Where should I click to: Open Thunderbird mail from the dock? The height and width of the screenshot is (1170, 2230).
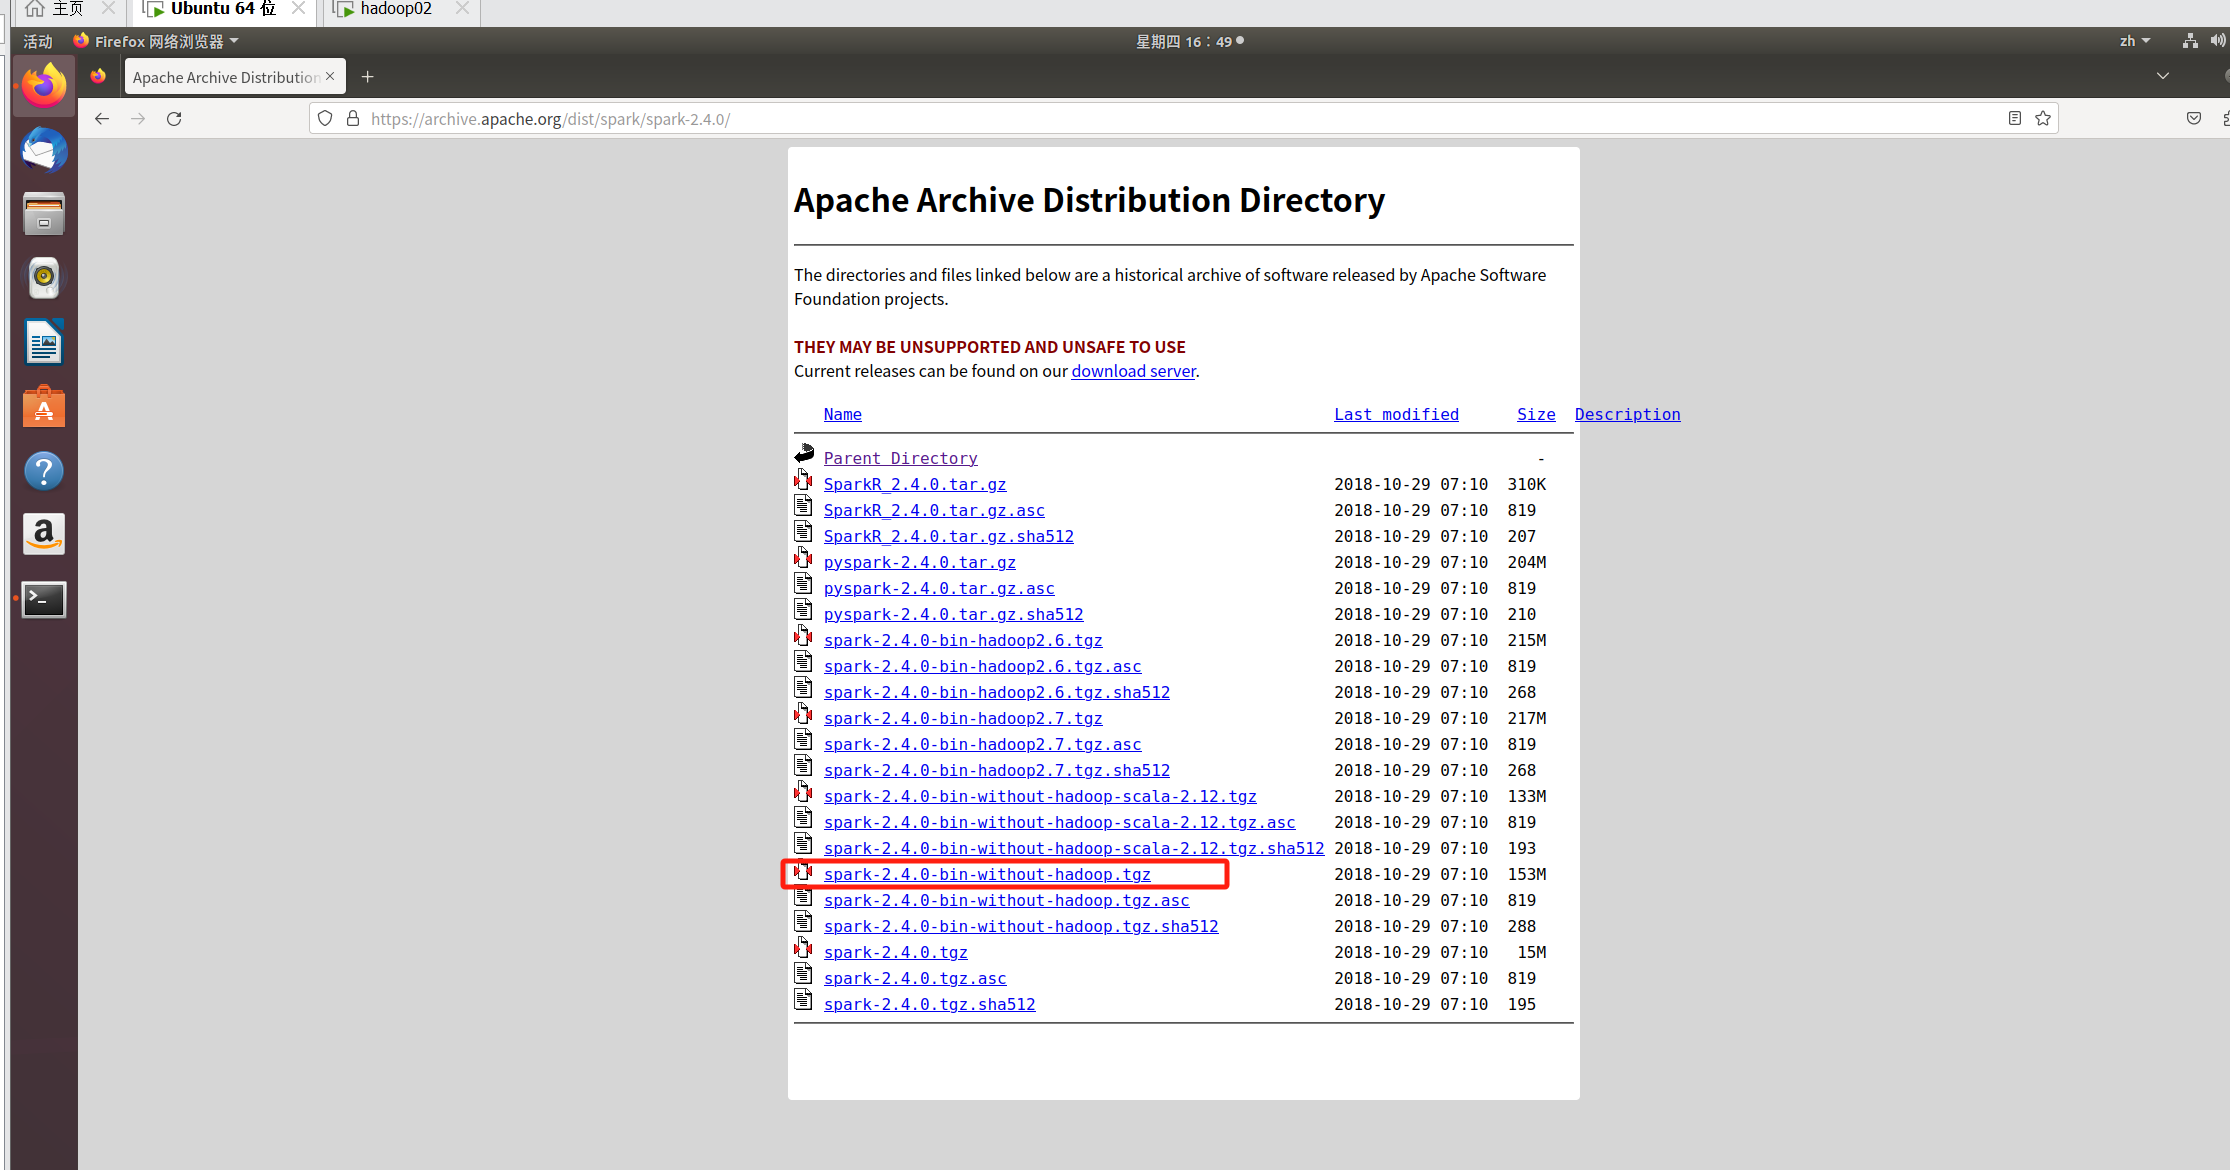(x=44, y=151)
